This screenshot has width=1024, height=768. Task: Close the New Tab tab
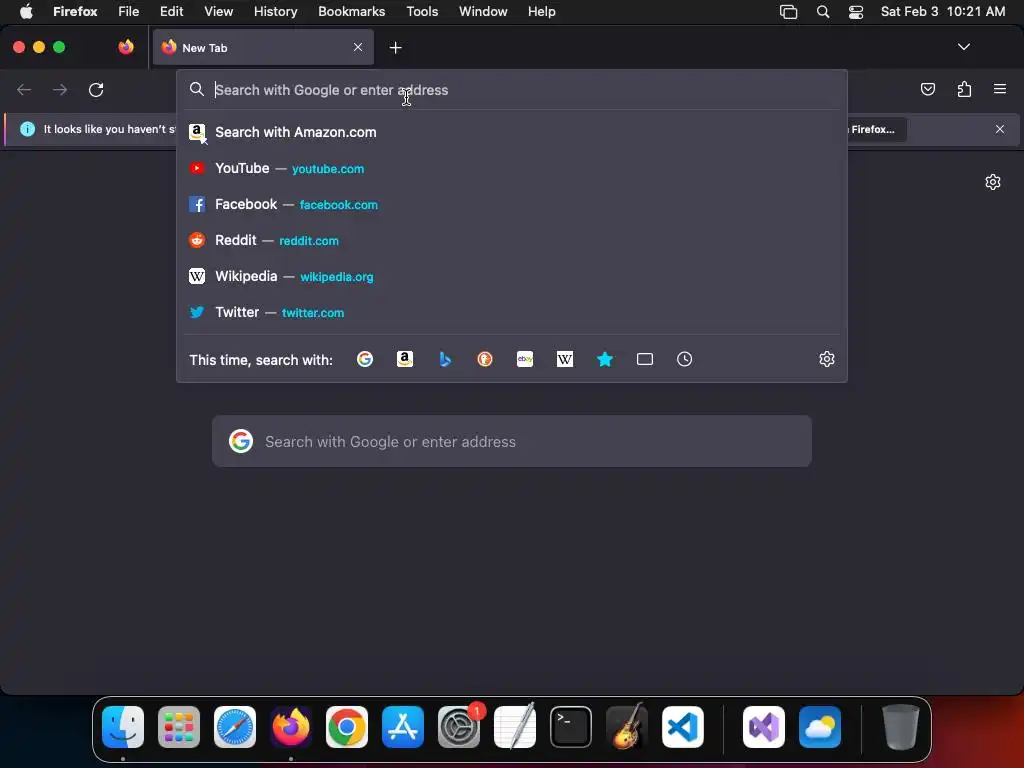tap(358, 47)
